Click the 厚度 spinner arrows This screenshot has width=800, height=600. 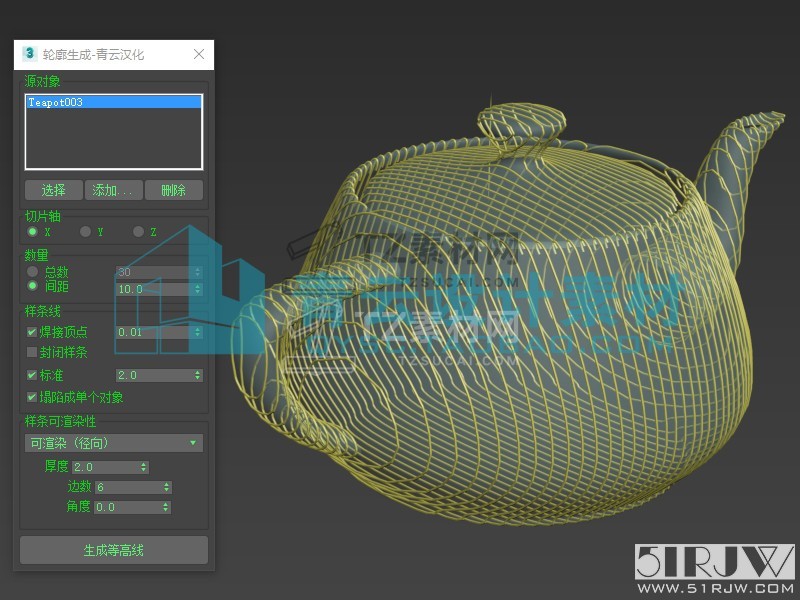144,467
